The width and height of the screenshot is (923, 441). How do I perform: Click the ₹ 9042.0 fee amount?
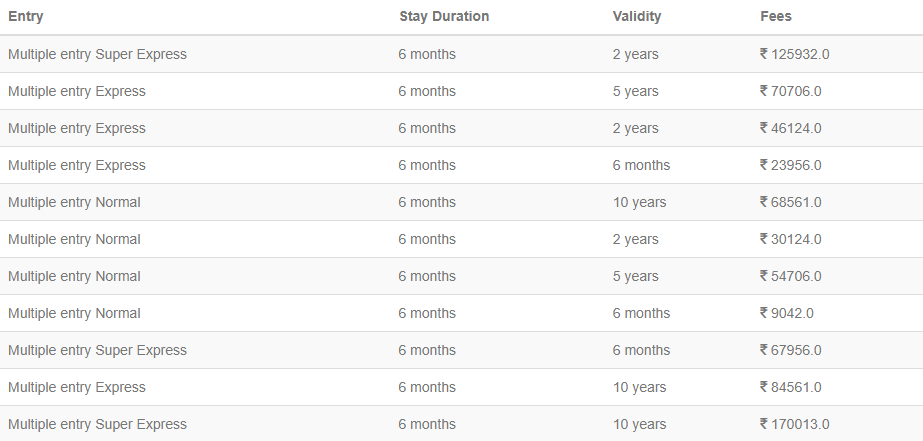click(x=787, y=313)
